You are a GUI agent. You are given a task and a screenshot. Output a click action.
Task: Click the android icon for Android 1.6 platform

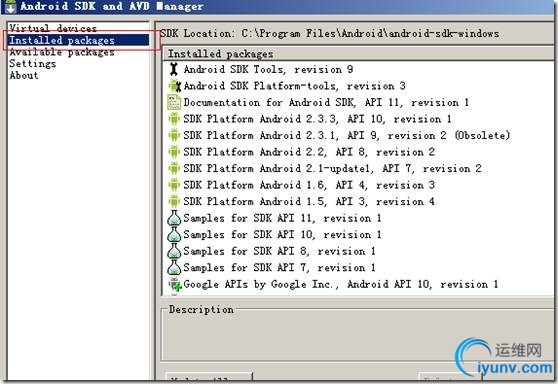[174, 185]
